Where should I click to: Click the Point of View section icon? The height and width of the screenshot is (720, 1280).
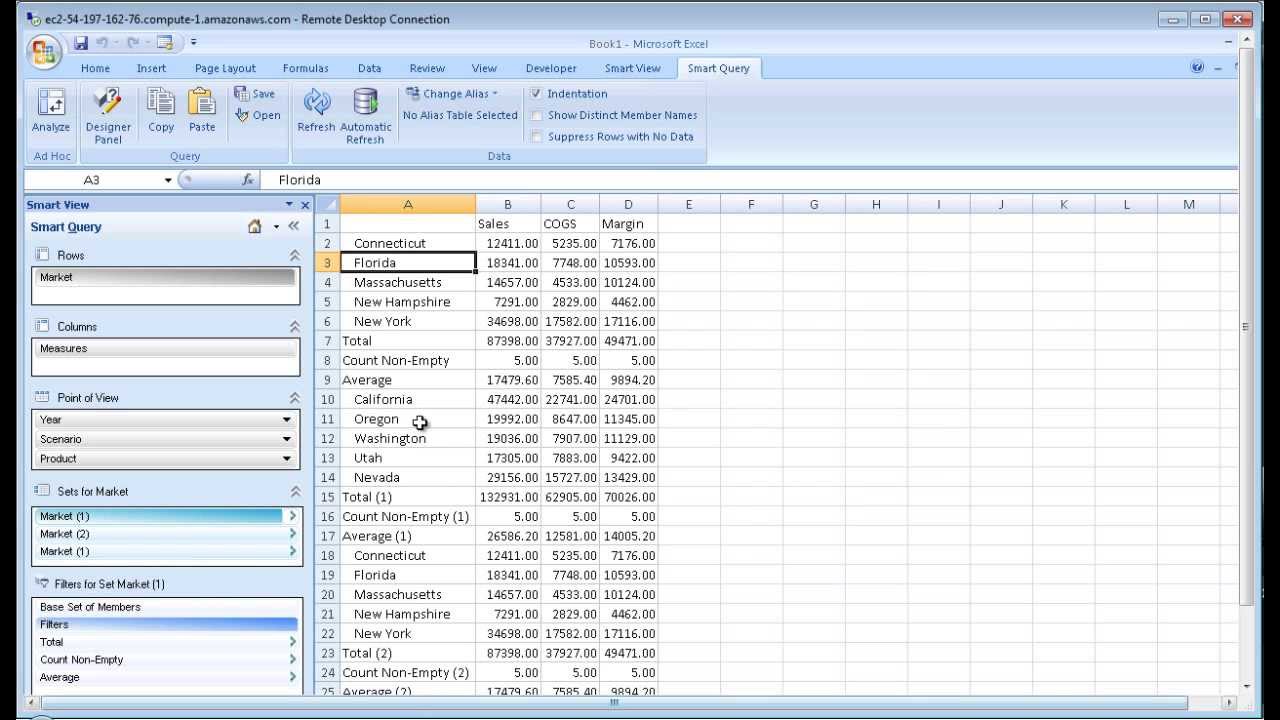coord(42,397)
